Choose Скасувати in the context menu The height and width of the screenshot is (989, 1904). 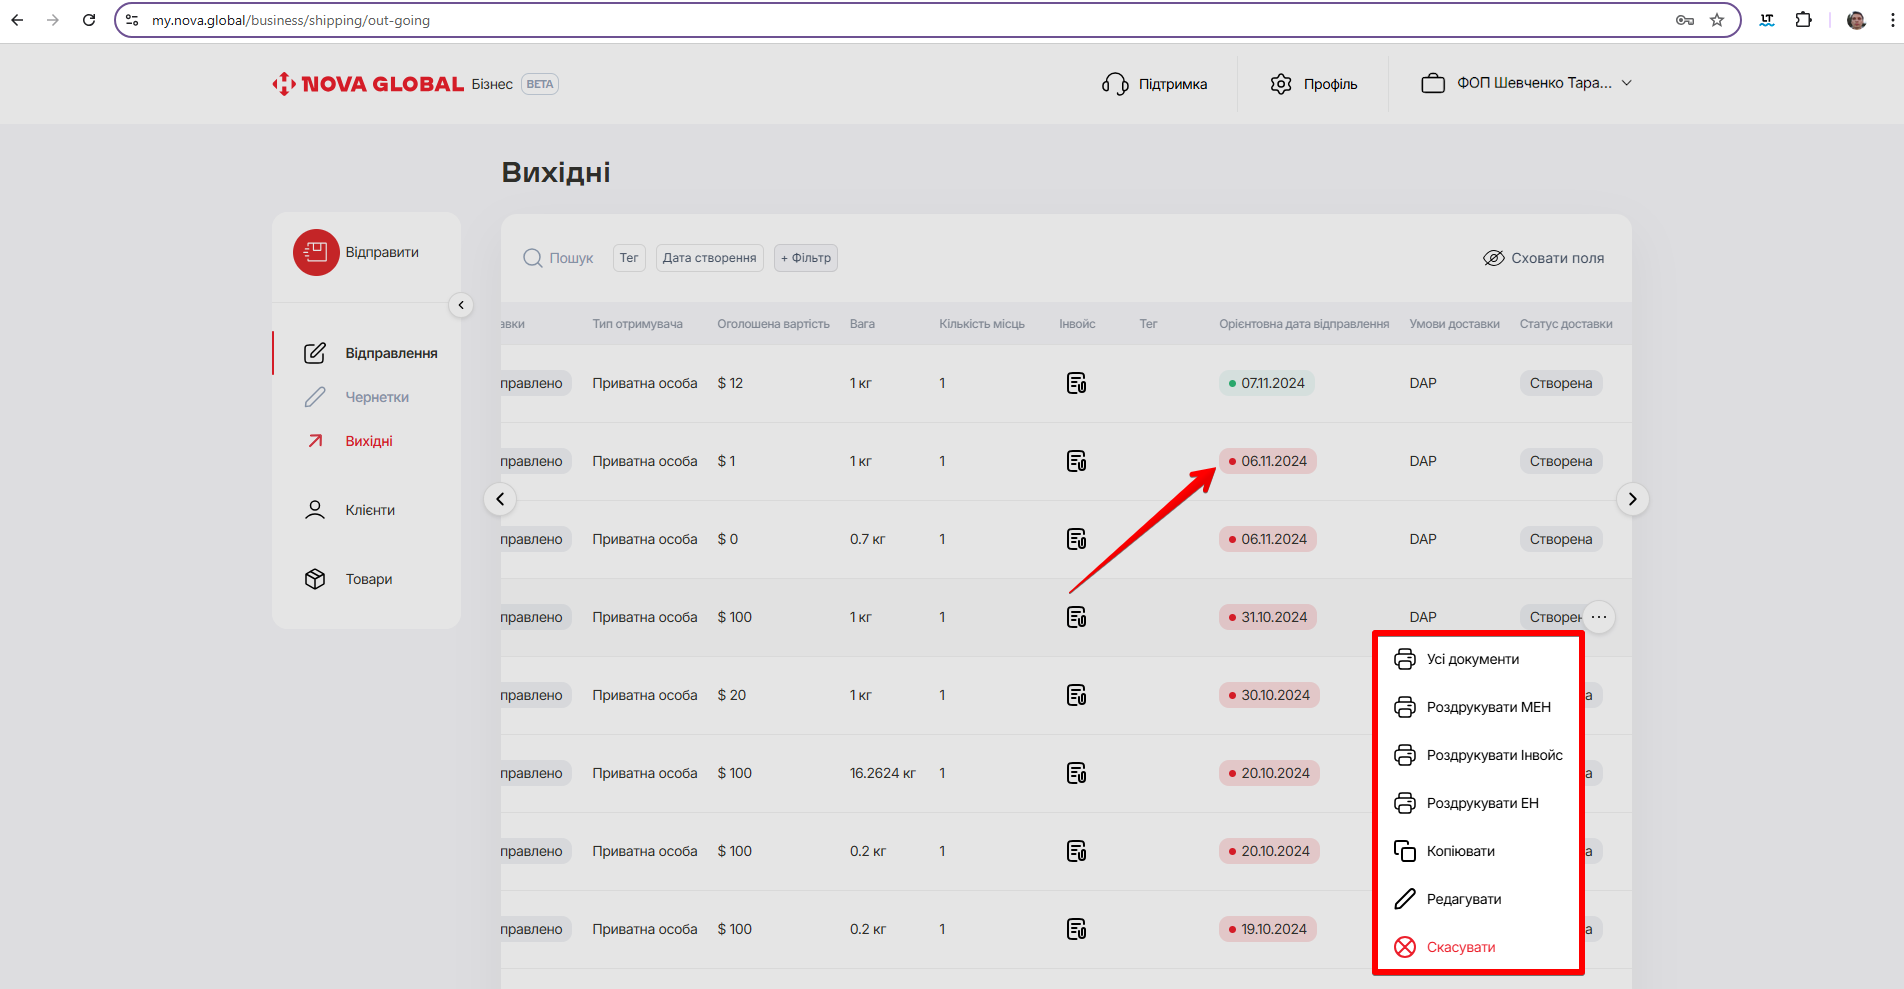(x=1460, y=948)
